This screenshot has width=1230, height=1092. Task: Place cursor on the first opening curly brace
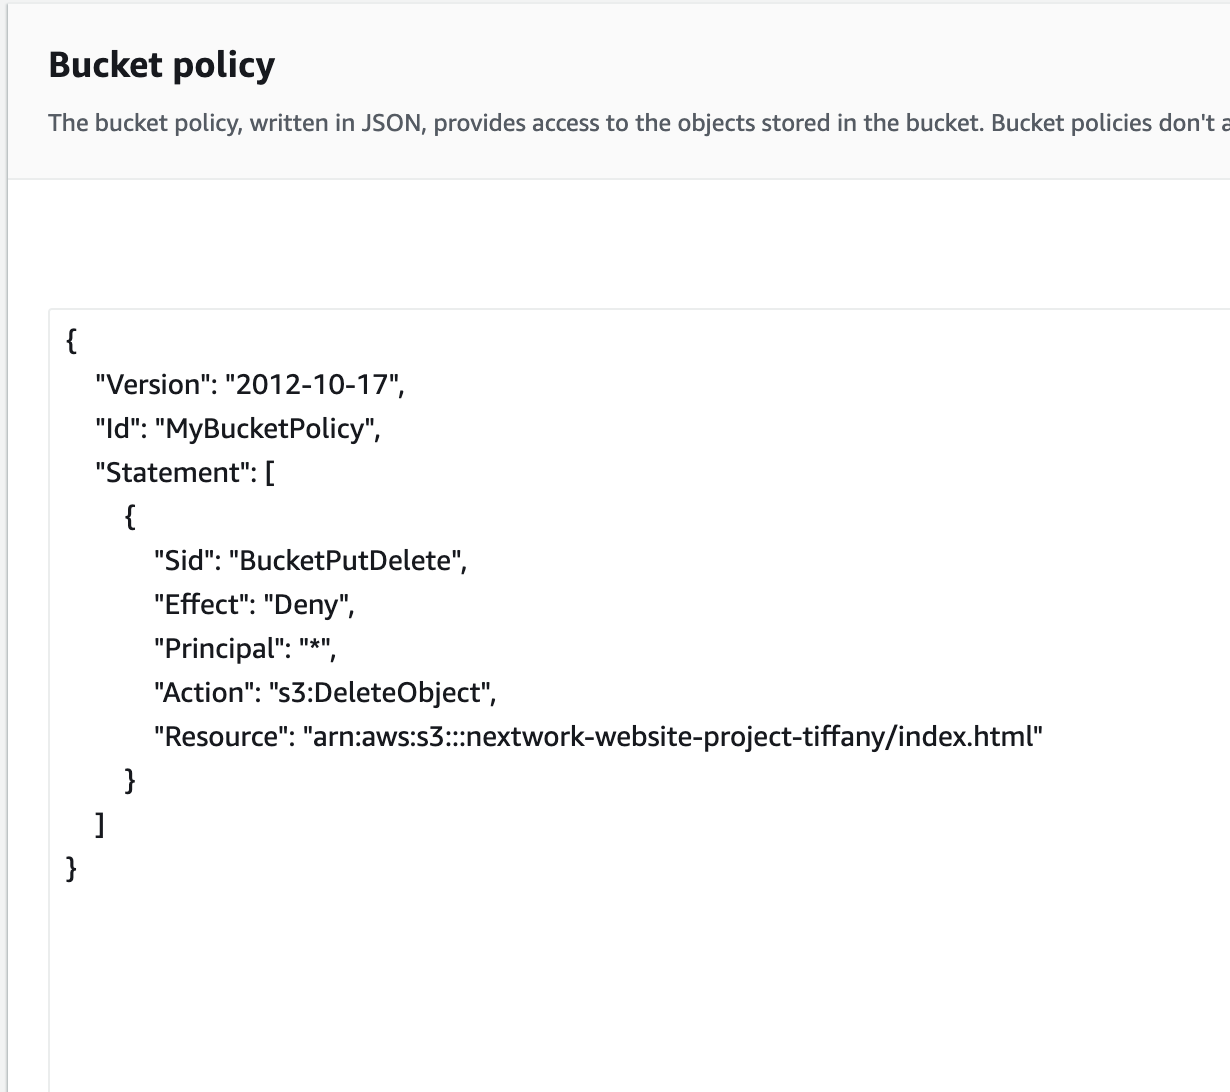tap(71, 341)
